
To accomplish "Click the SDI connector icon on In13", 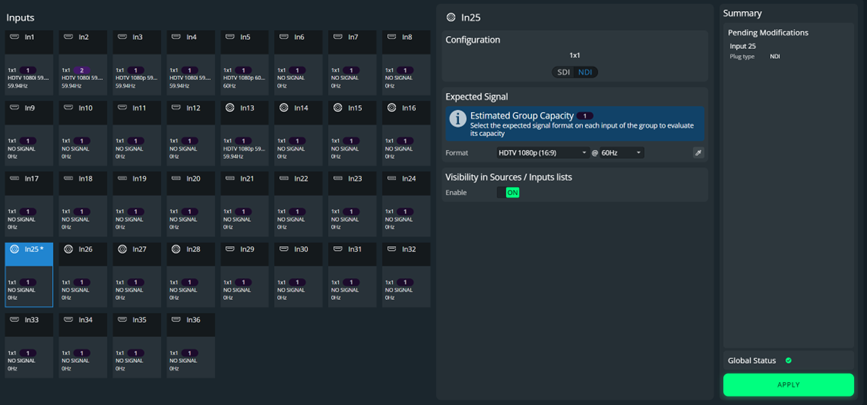I will point(230,108).
